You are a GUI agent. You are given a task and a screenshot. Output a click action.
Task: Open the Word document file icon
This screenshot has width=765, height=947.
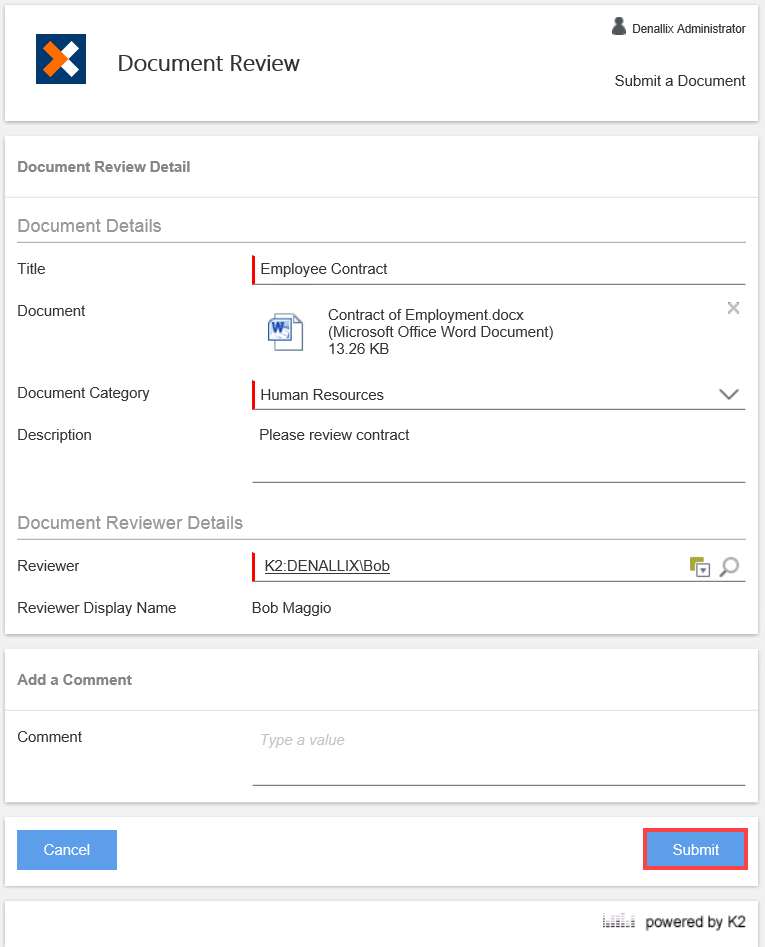(285, 331)
